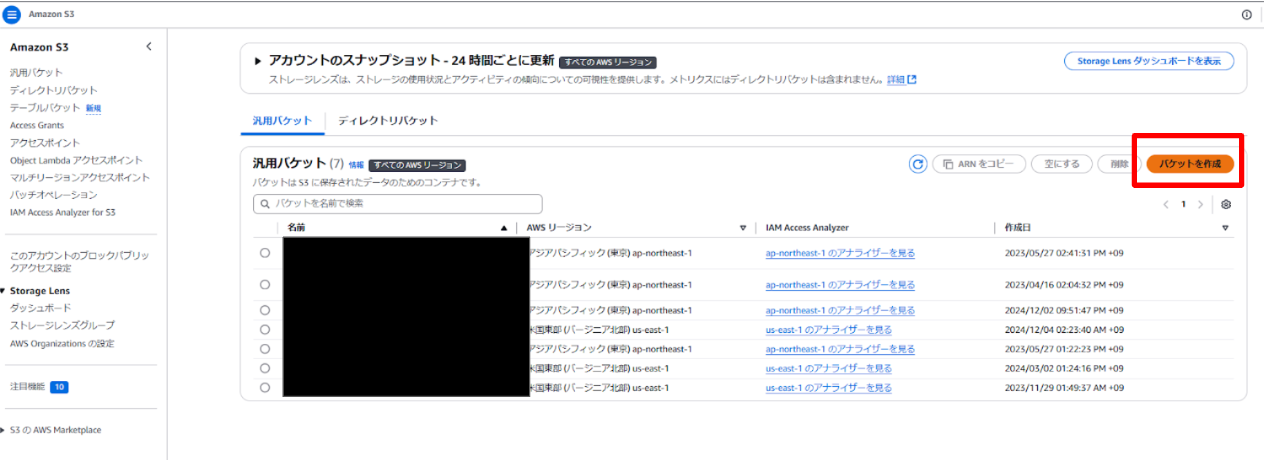Image resolution: width=1264 pixels, height=460 pixels.
Task: Select the bucket created 2023/05/27 01:22:23 PM
Action: (x=265, y=349)
